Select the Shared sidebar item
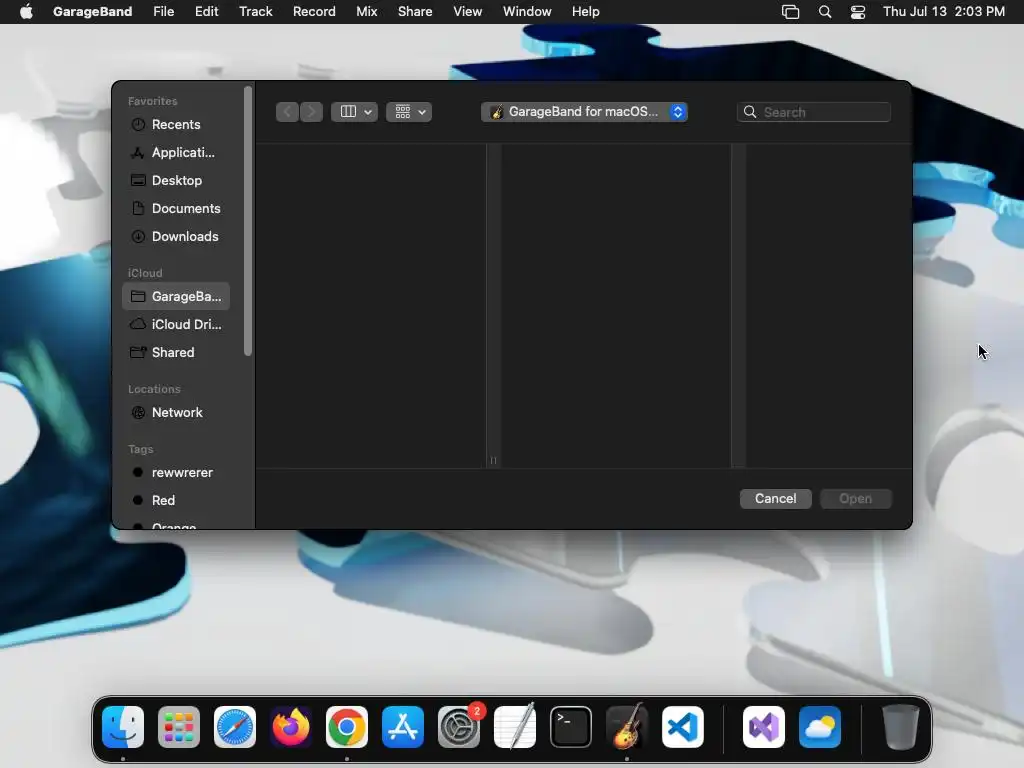The width and height of the screenshot is (1024, 768). (176, 353)
